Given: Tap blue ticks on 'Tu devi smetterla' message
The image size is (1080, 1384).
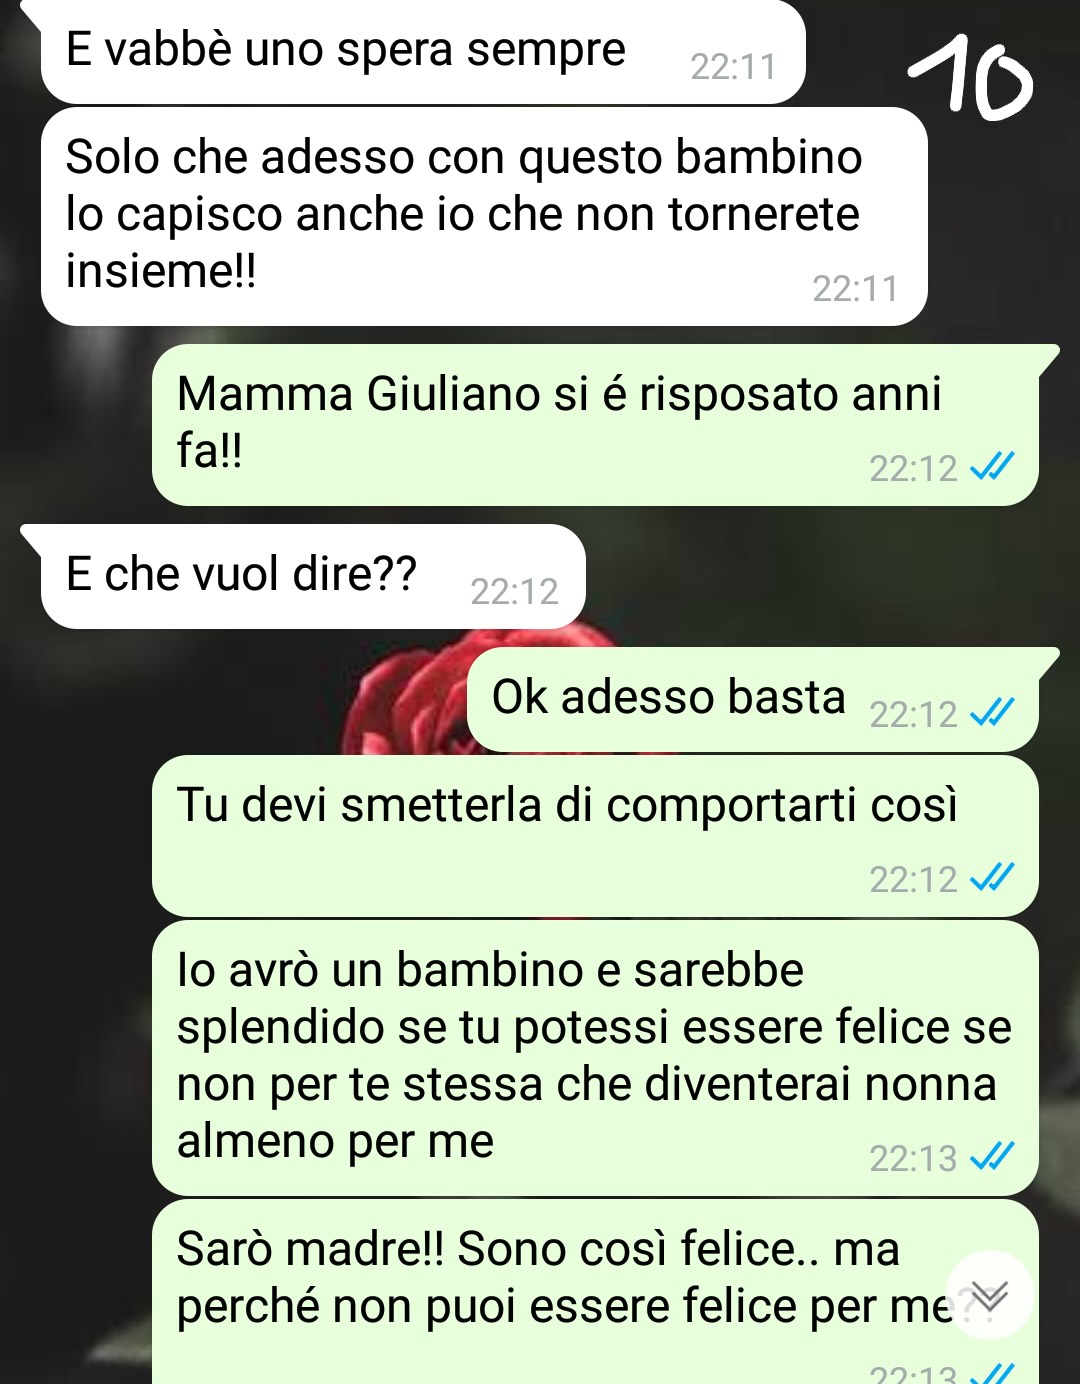Looking at the screenshot, I should (993, 877).
